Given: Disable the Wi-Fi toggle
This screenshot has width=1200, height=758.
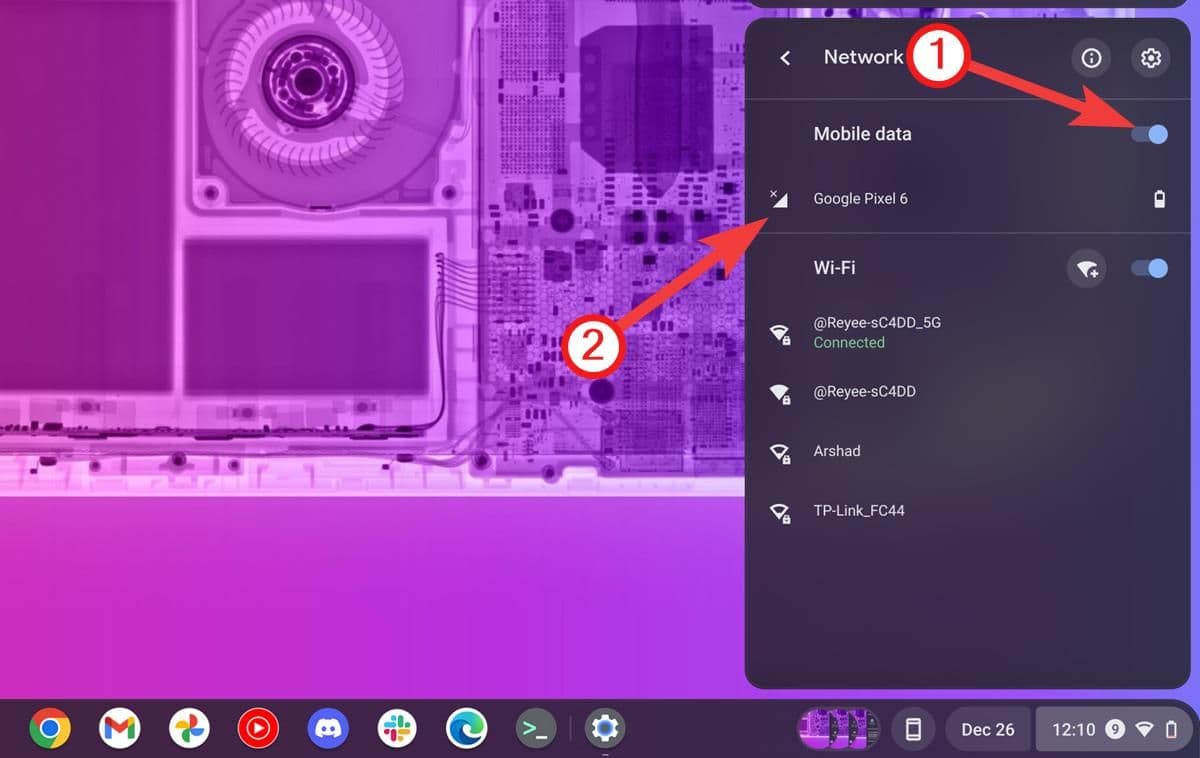Looking at the screenshot, I should [1149, 268].
